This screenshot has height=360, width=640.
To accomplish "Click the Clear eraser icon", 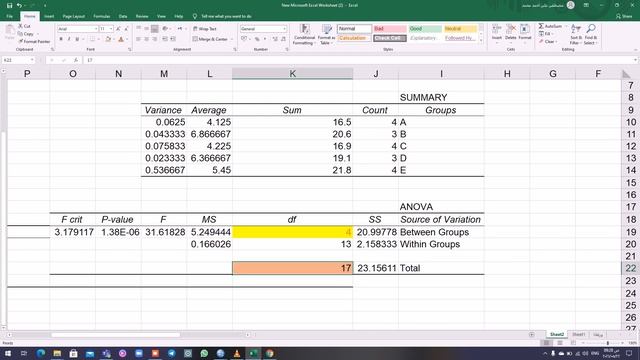I will pos(541,42).
